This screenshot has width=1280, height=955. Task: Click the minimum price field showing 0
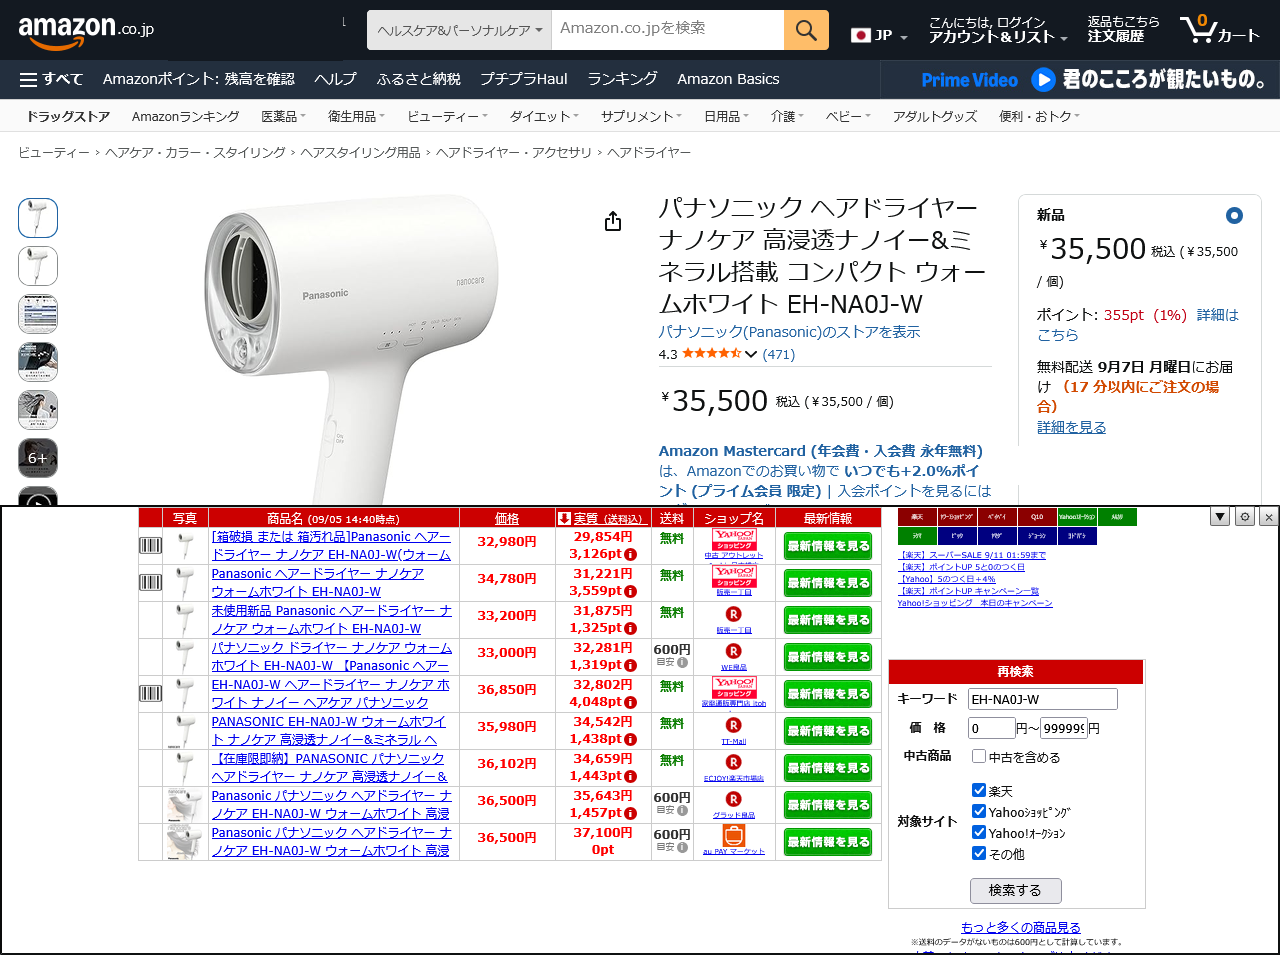[991, 728]
